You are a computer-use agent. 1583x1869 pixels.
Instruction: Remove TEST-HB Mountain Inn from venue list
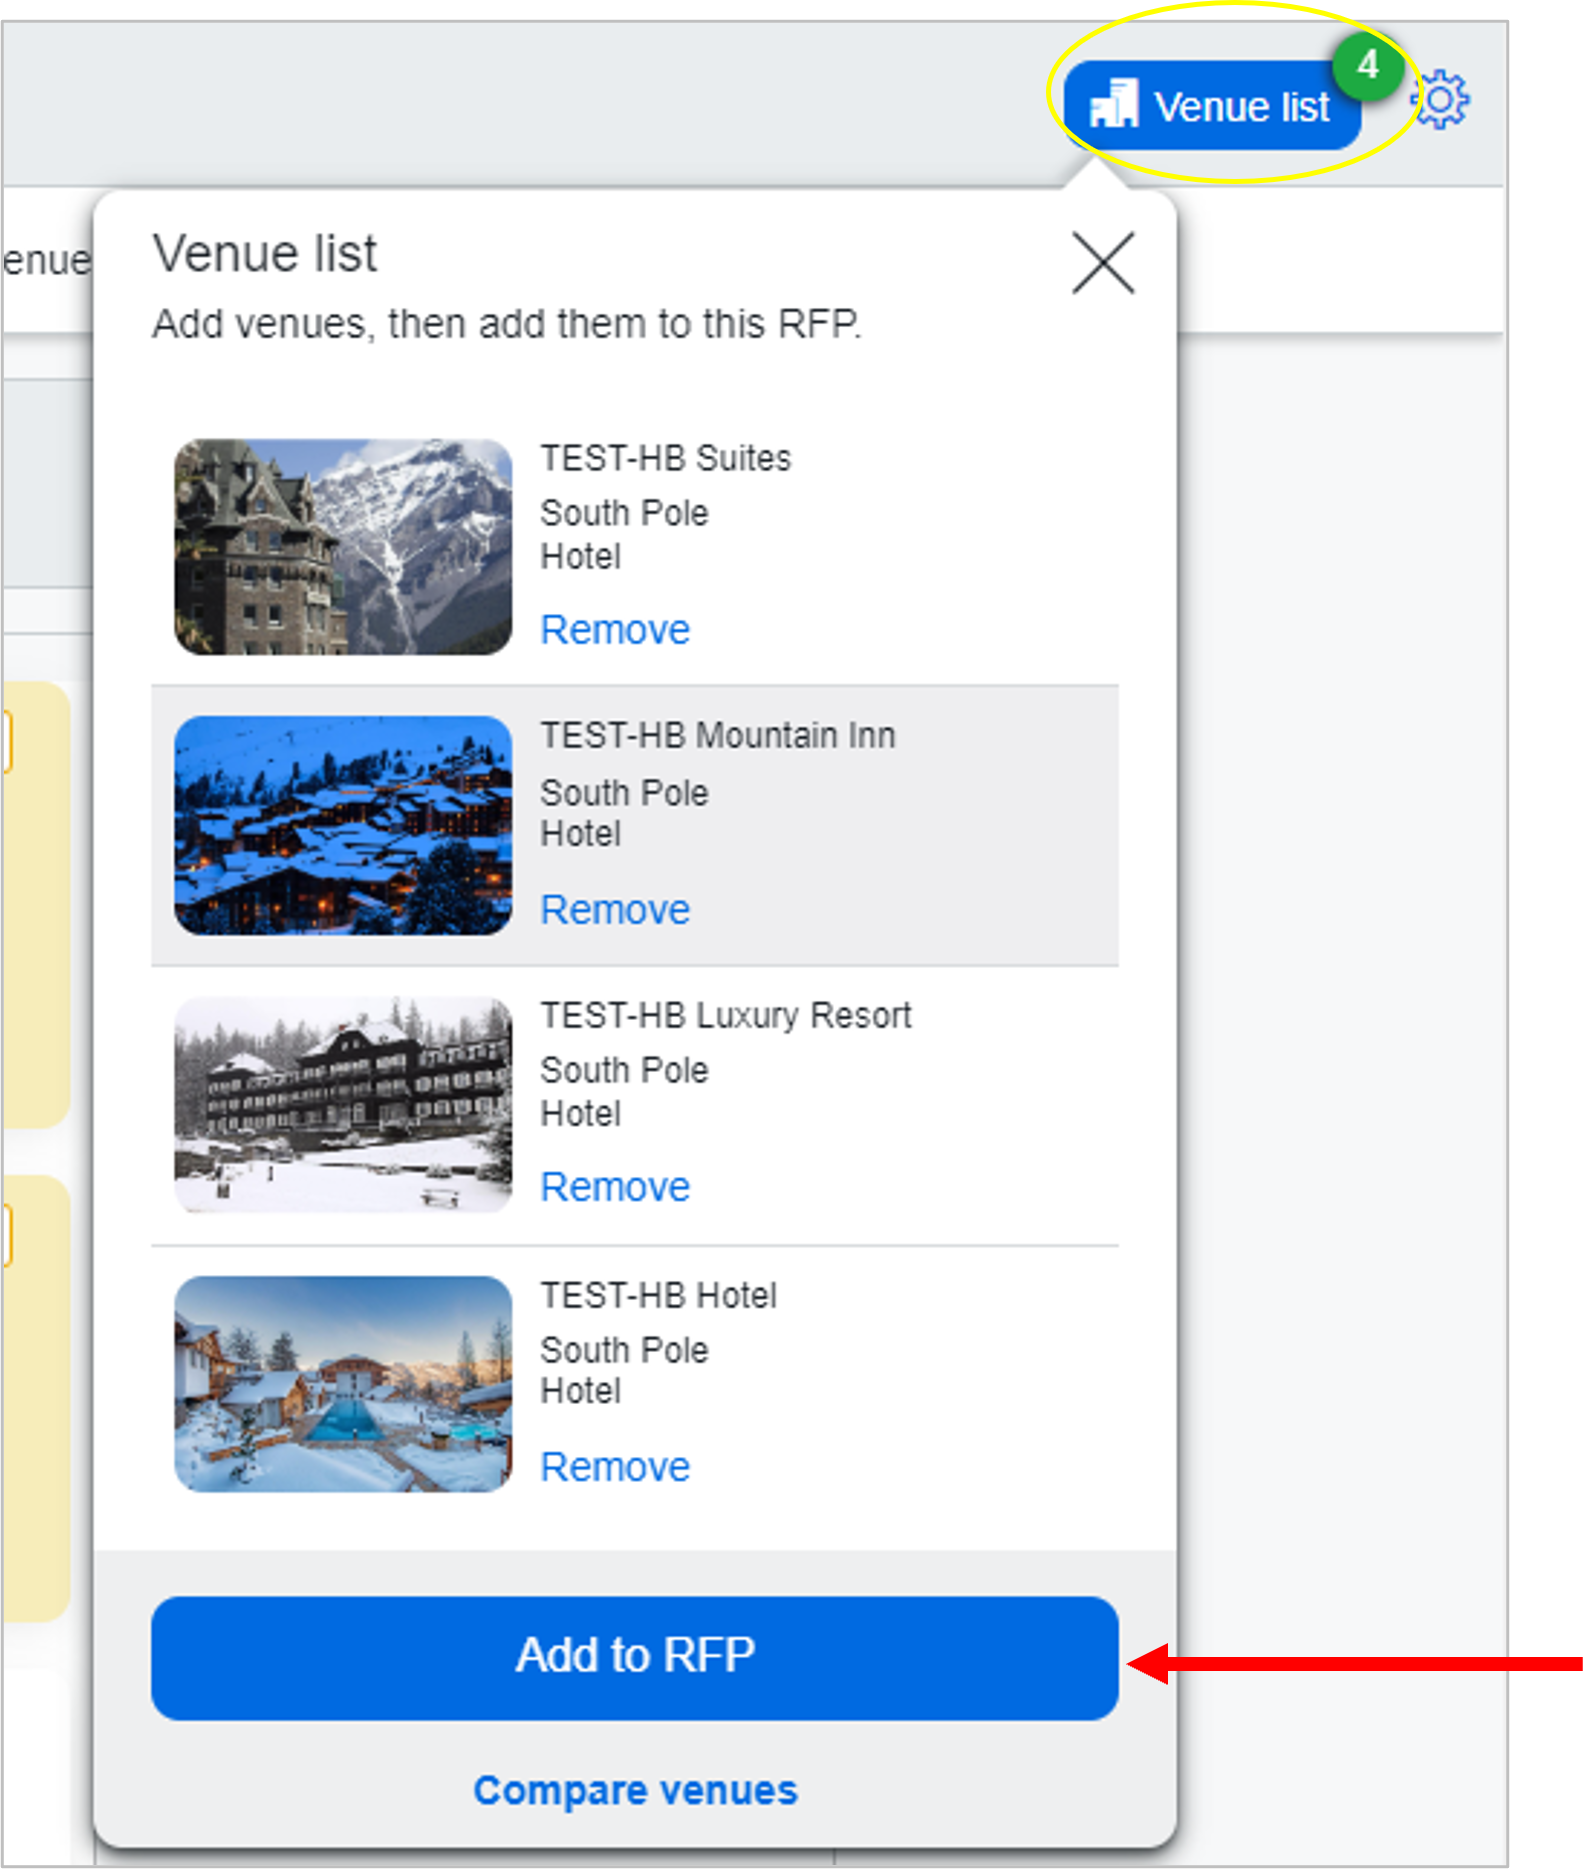(615, 910)
